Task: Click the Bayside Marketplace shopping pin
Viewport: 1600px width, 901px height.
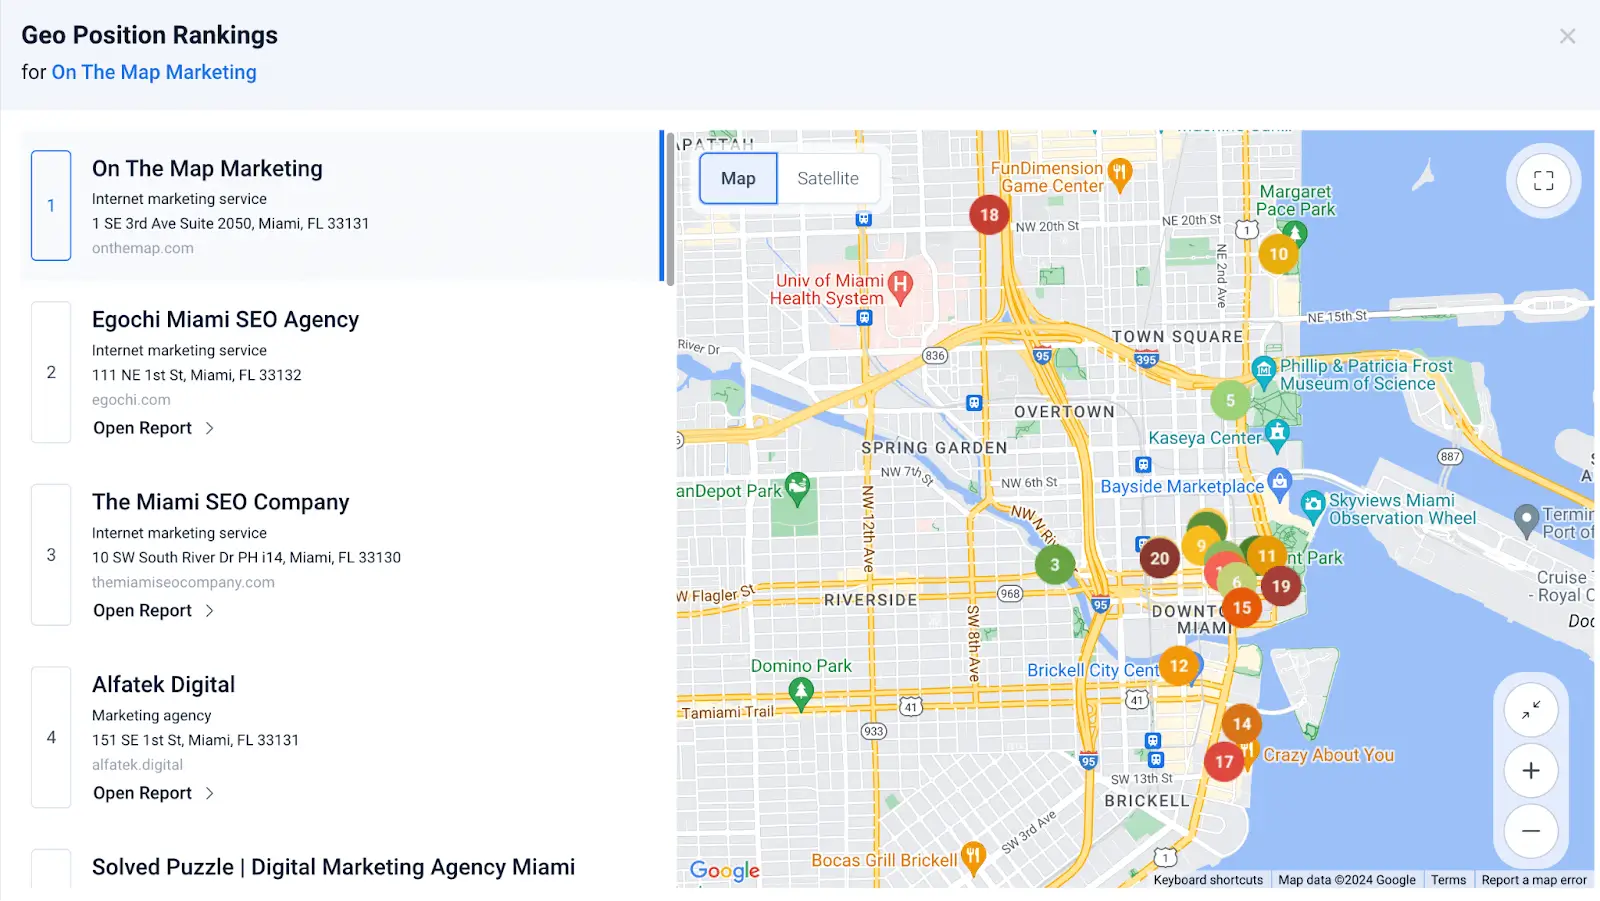Action: (1280, 484)
